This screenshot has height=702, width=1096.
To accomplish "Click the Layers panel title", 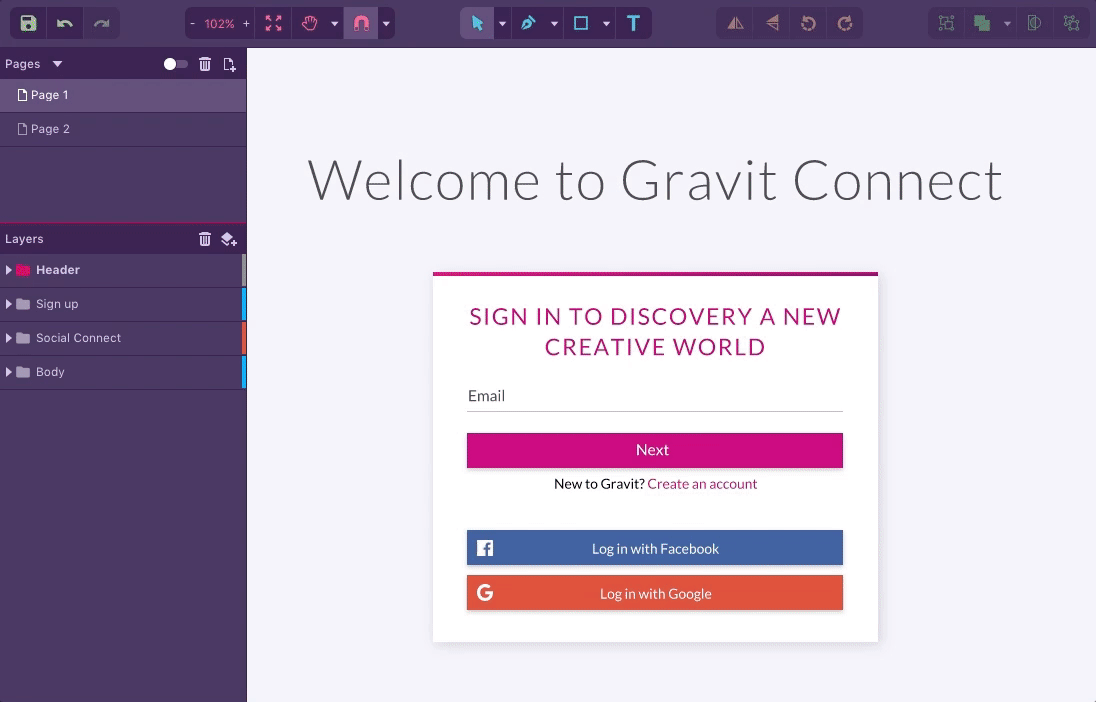I will click(x=24, y=239).
